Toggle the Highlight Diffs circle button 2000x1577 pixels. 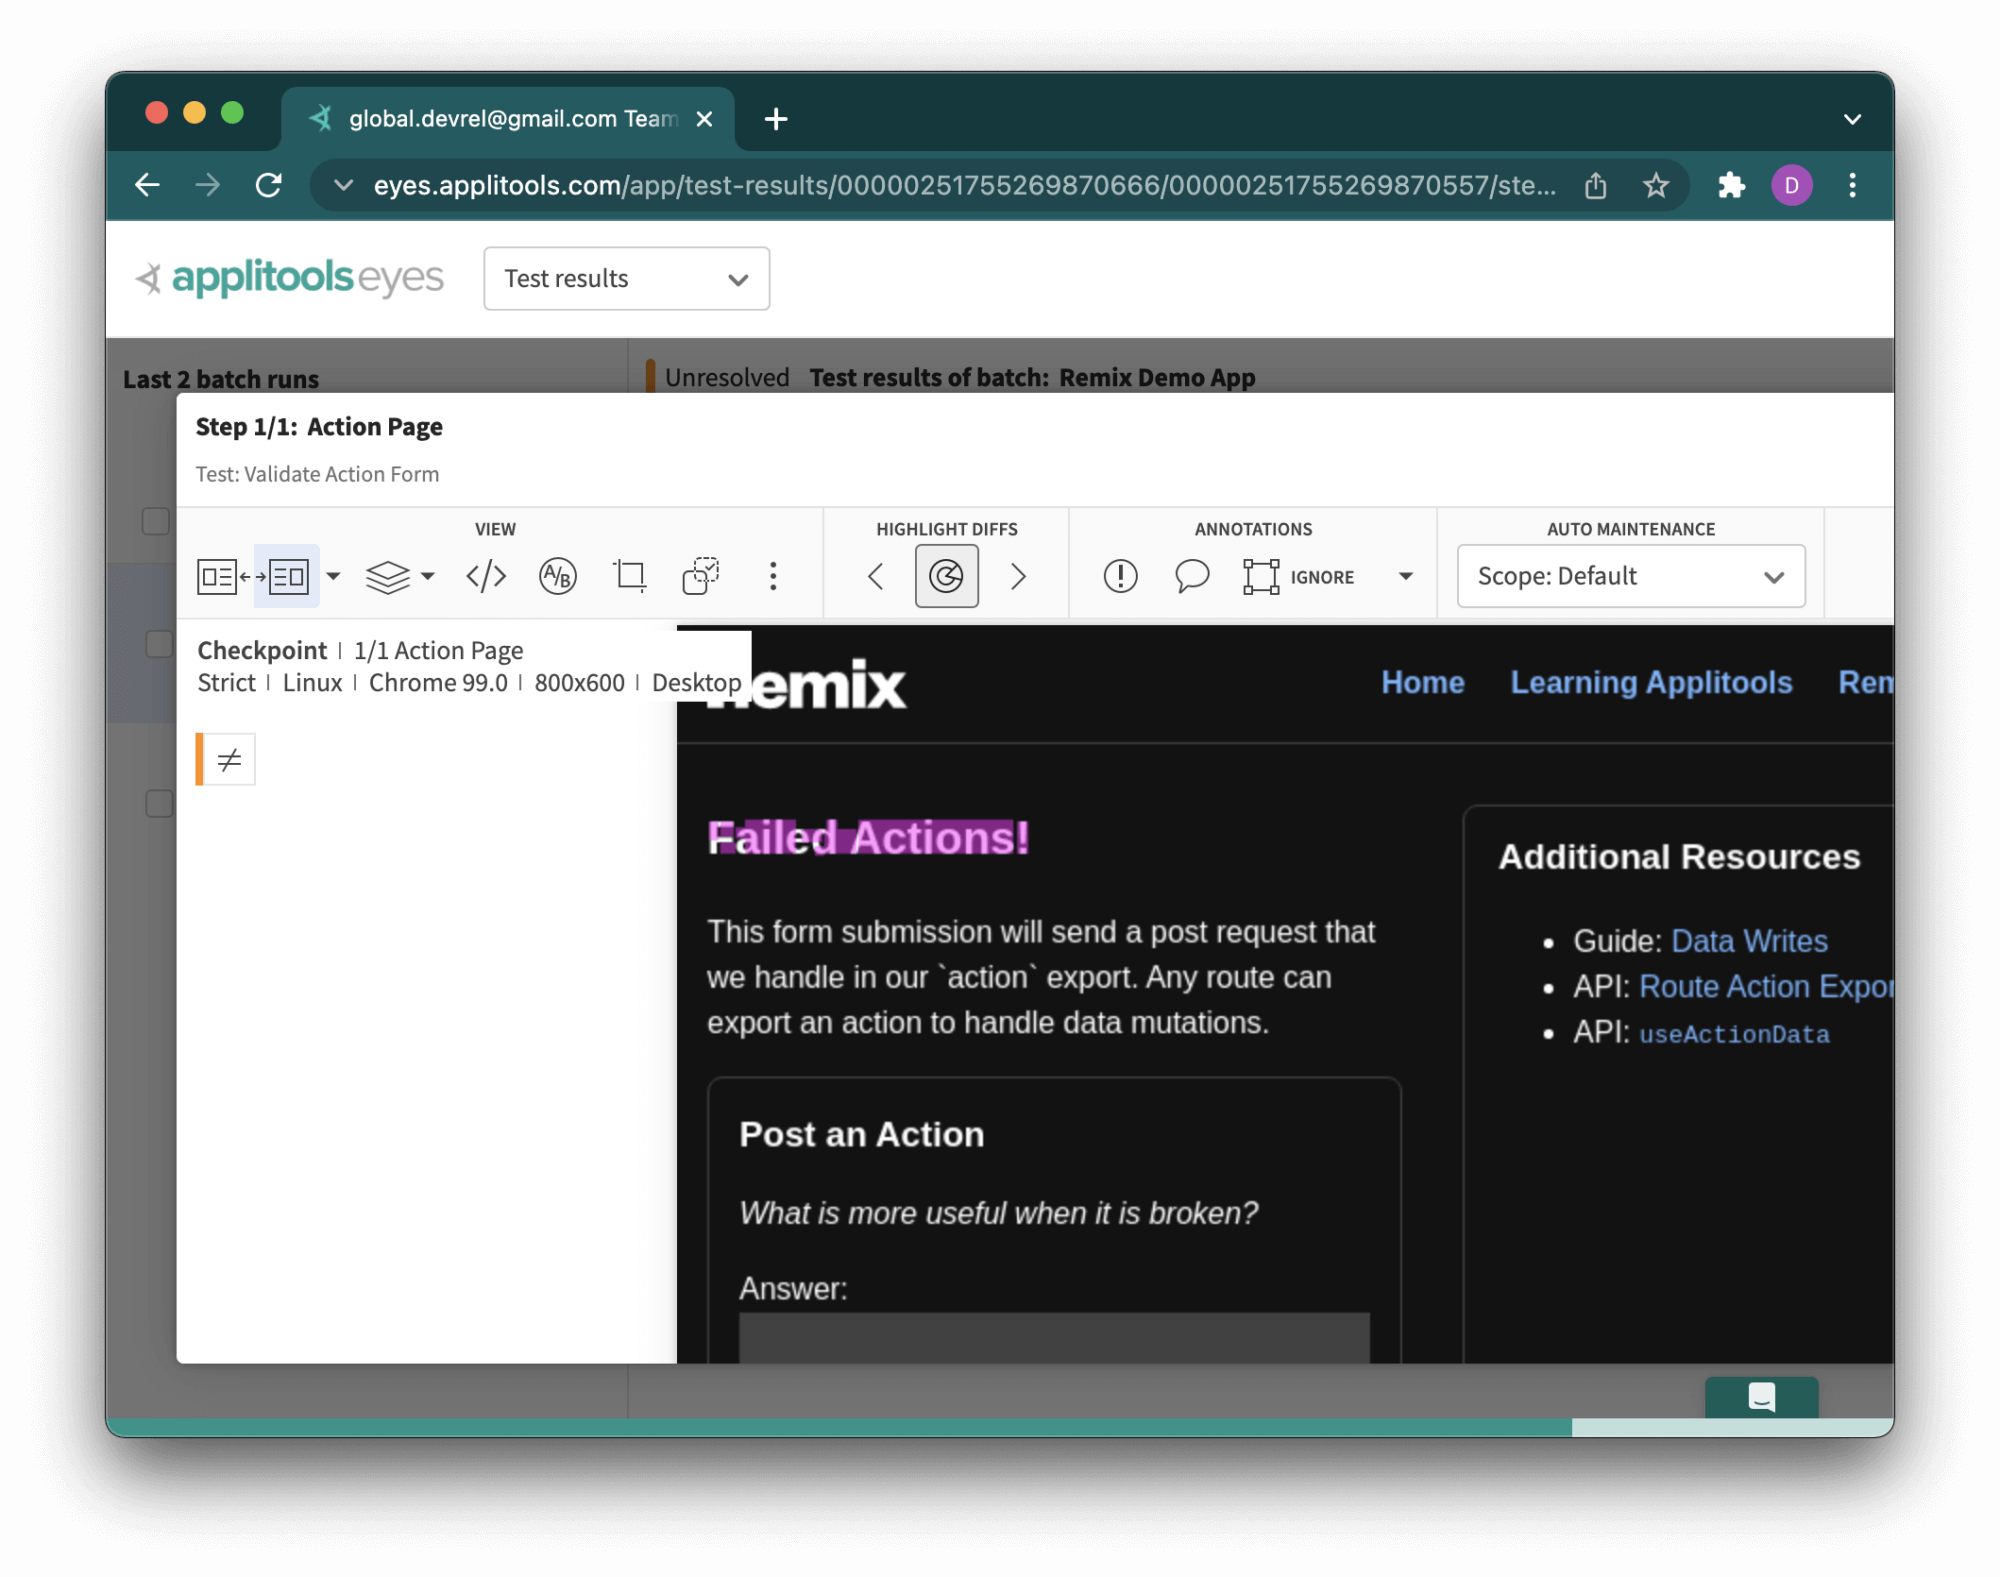pos(946,576)
